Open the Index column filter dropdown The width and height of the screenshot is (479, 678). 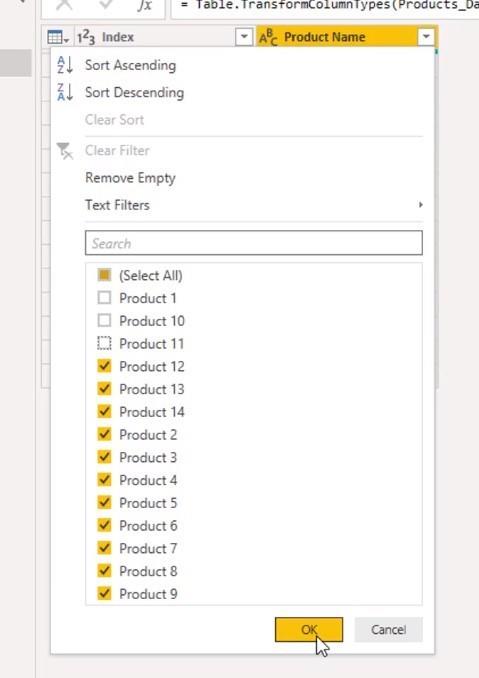click(244, 37)
